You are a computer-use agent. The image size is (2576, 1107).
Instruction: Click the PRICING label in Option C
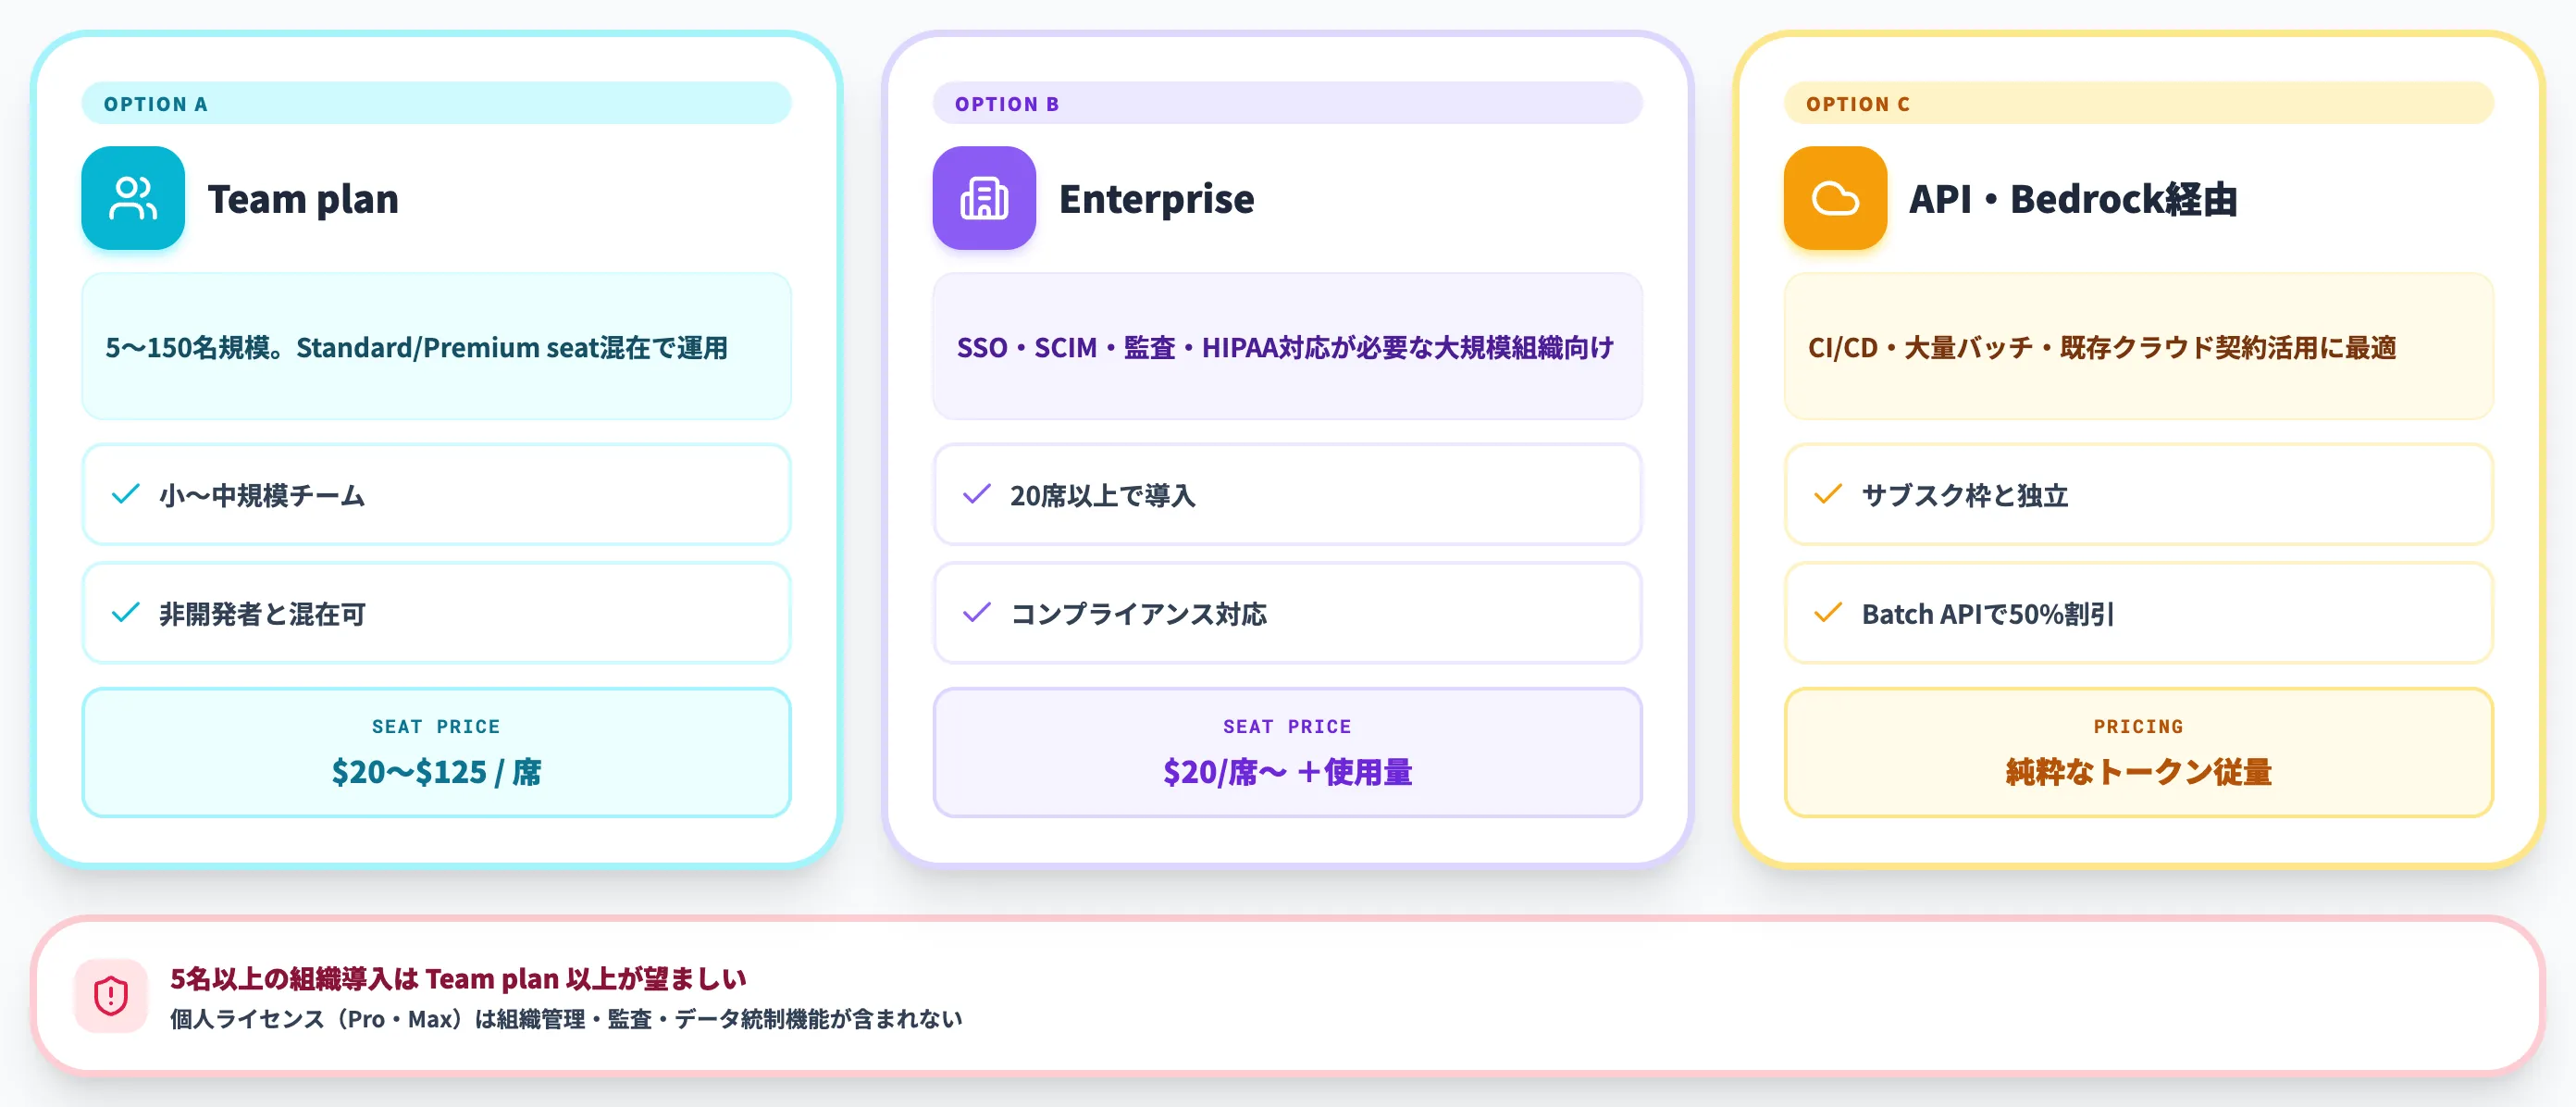coord(2138,727)
